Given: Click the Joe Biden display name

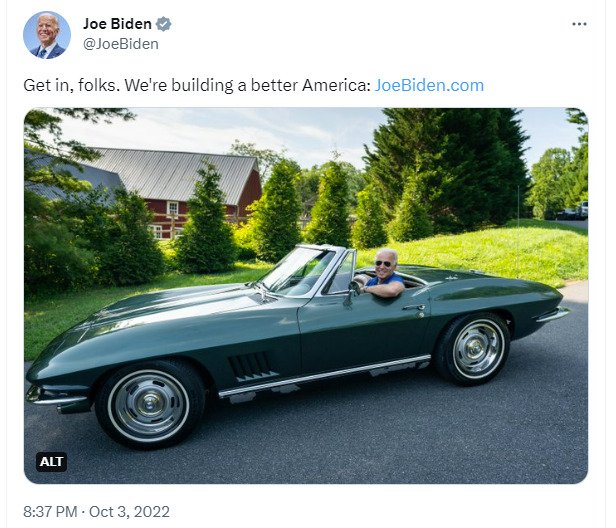Looking at the screenshot, I should coord(116,24).
